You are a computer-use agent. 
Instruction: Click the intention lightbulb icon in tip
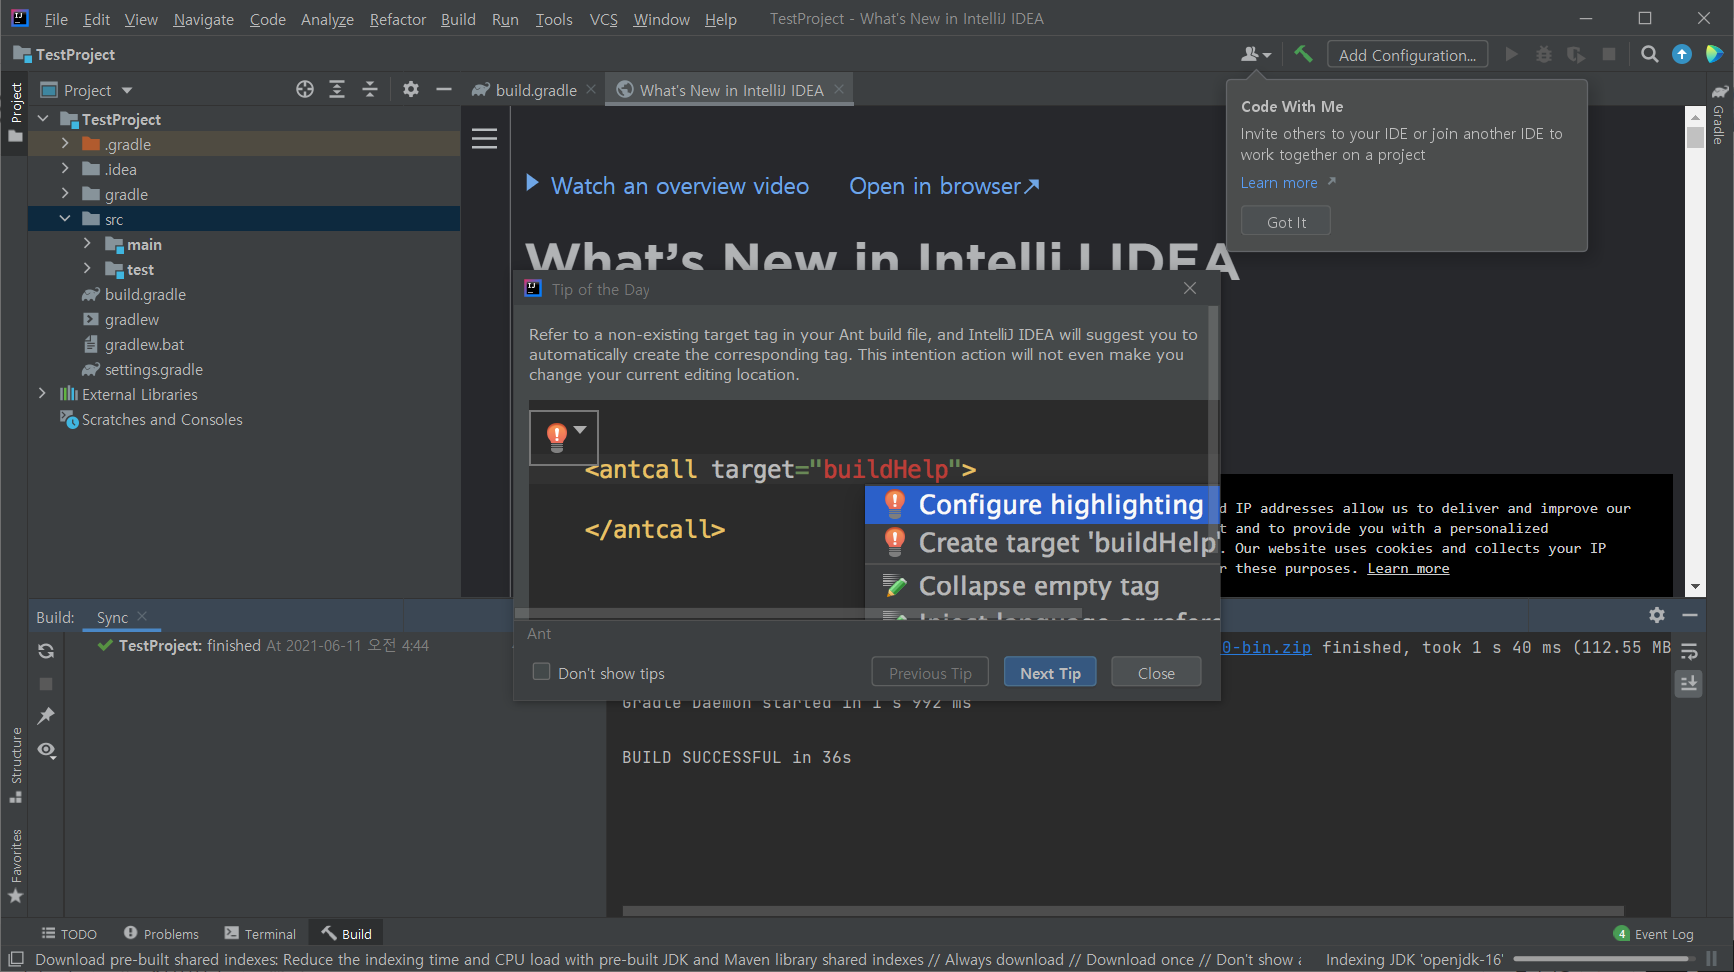557,436
